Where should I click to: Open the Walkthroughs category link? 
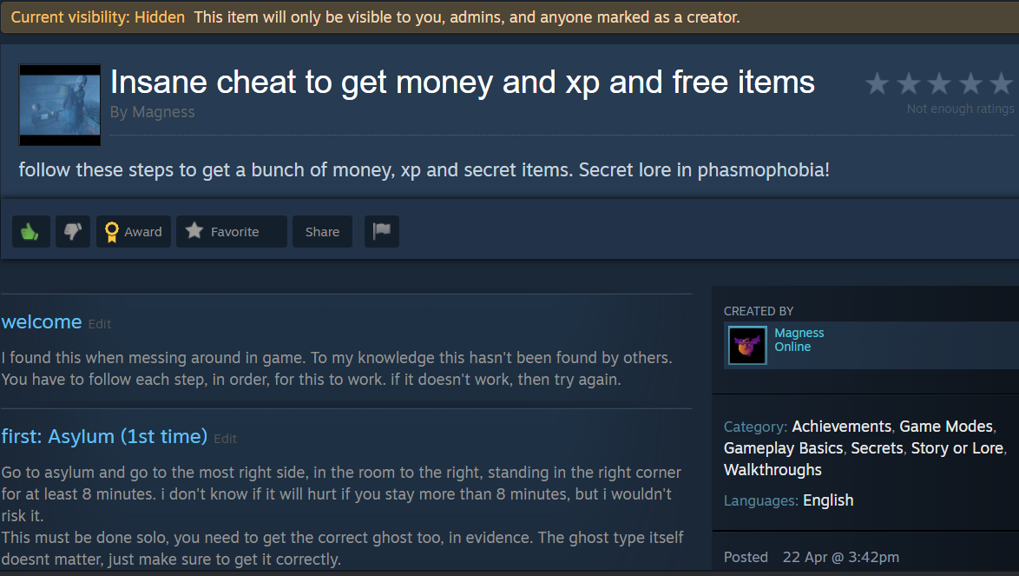point(773,469)
